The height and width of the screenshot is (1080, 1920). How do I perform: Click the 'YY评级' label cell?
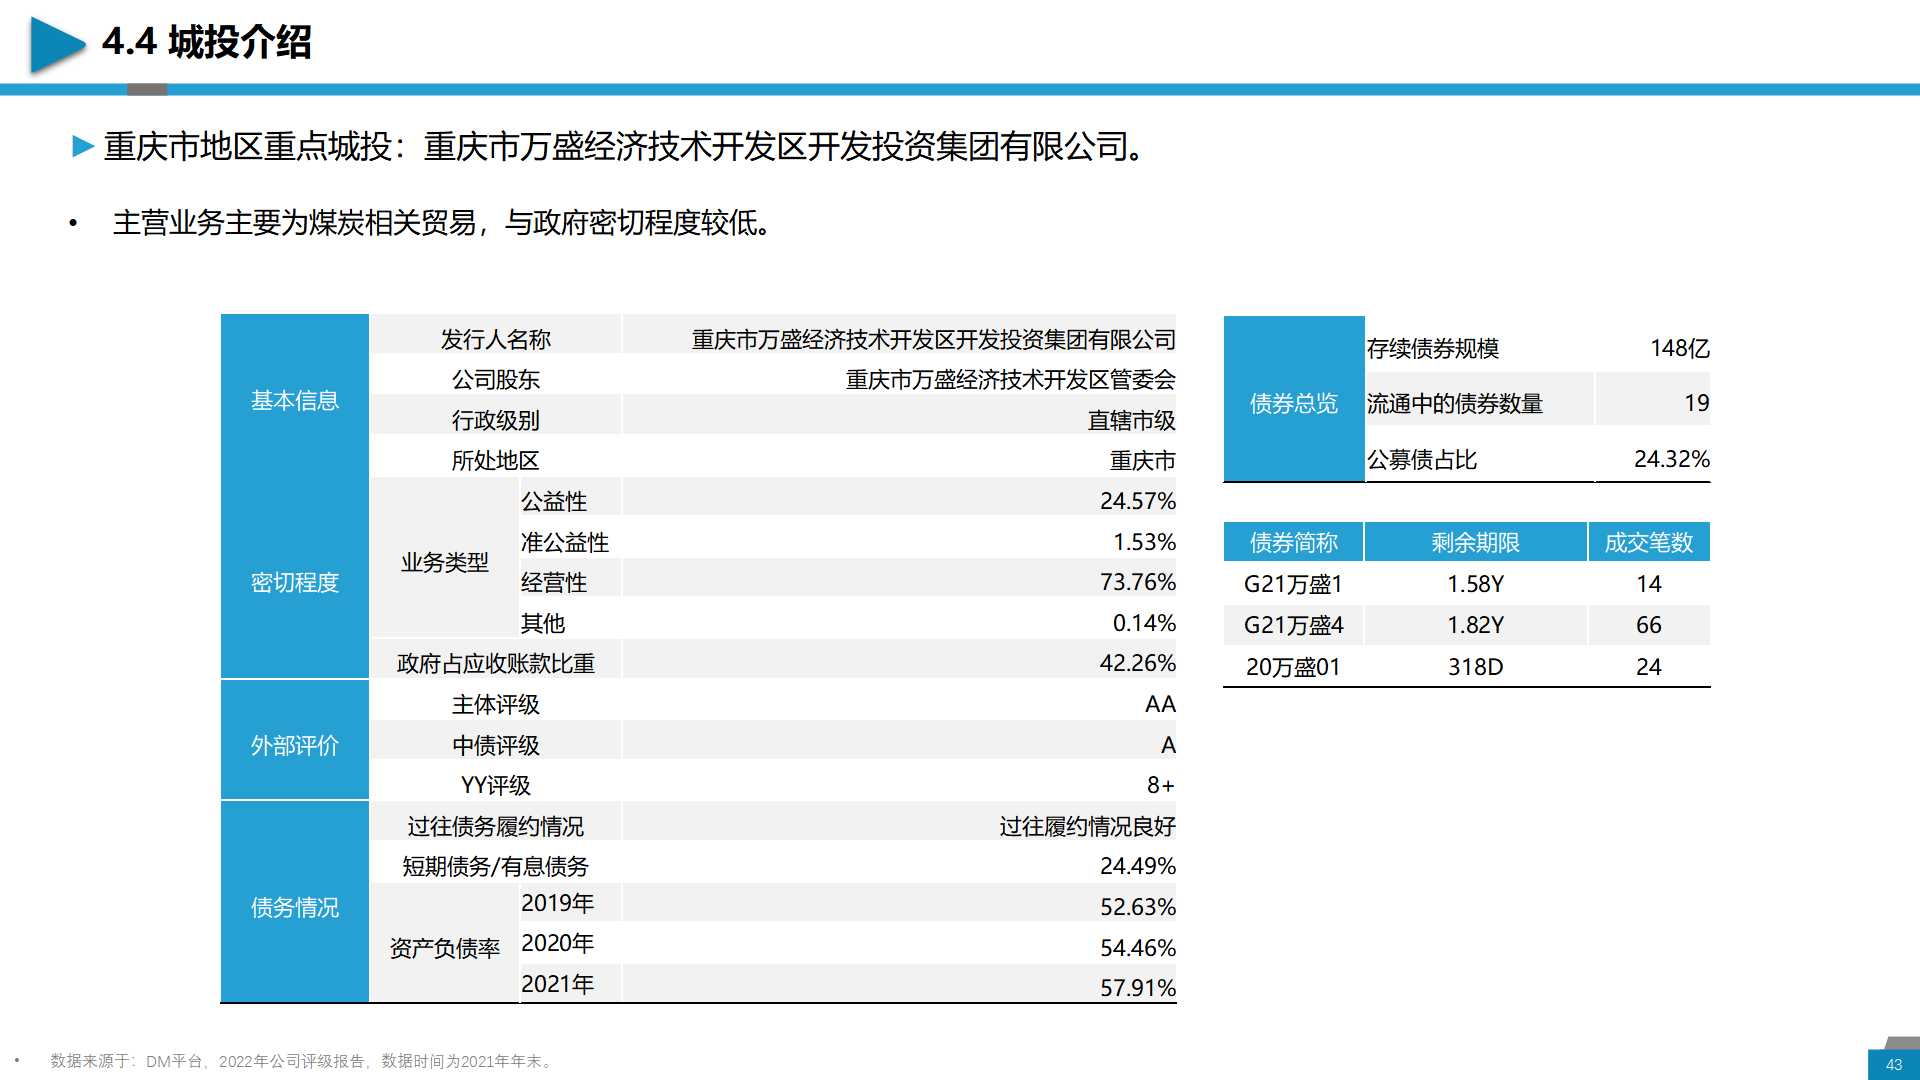[496, 786]
